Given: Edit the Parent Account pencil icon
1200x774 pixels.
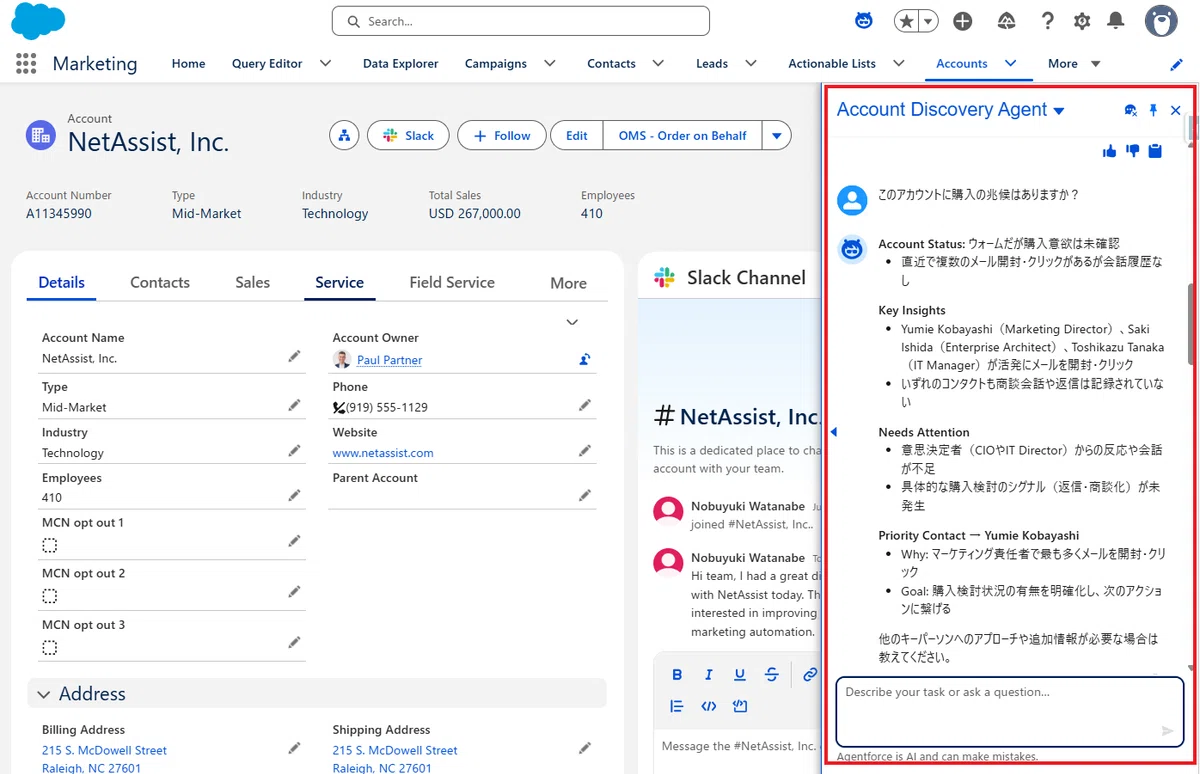Looking at the screenshot, I should (585, 495).
